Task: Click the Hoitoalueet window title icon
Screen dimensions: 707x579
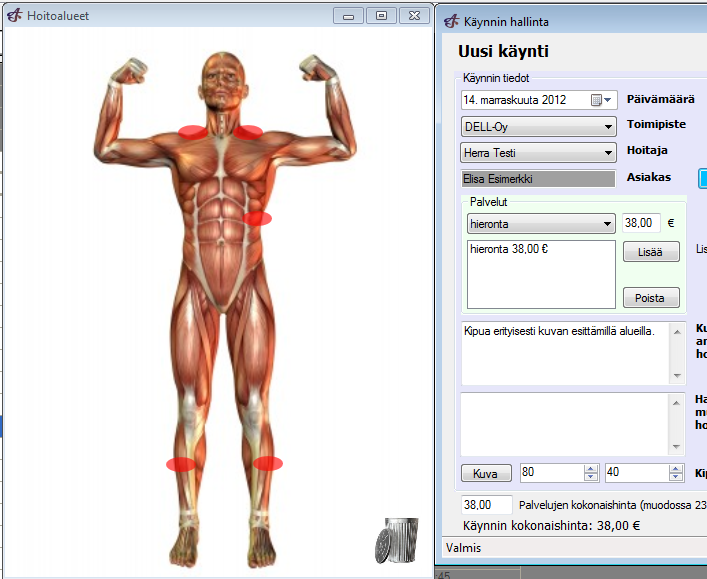Action: [14, 16]
